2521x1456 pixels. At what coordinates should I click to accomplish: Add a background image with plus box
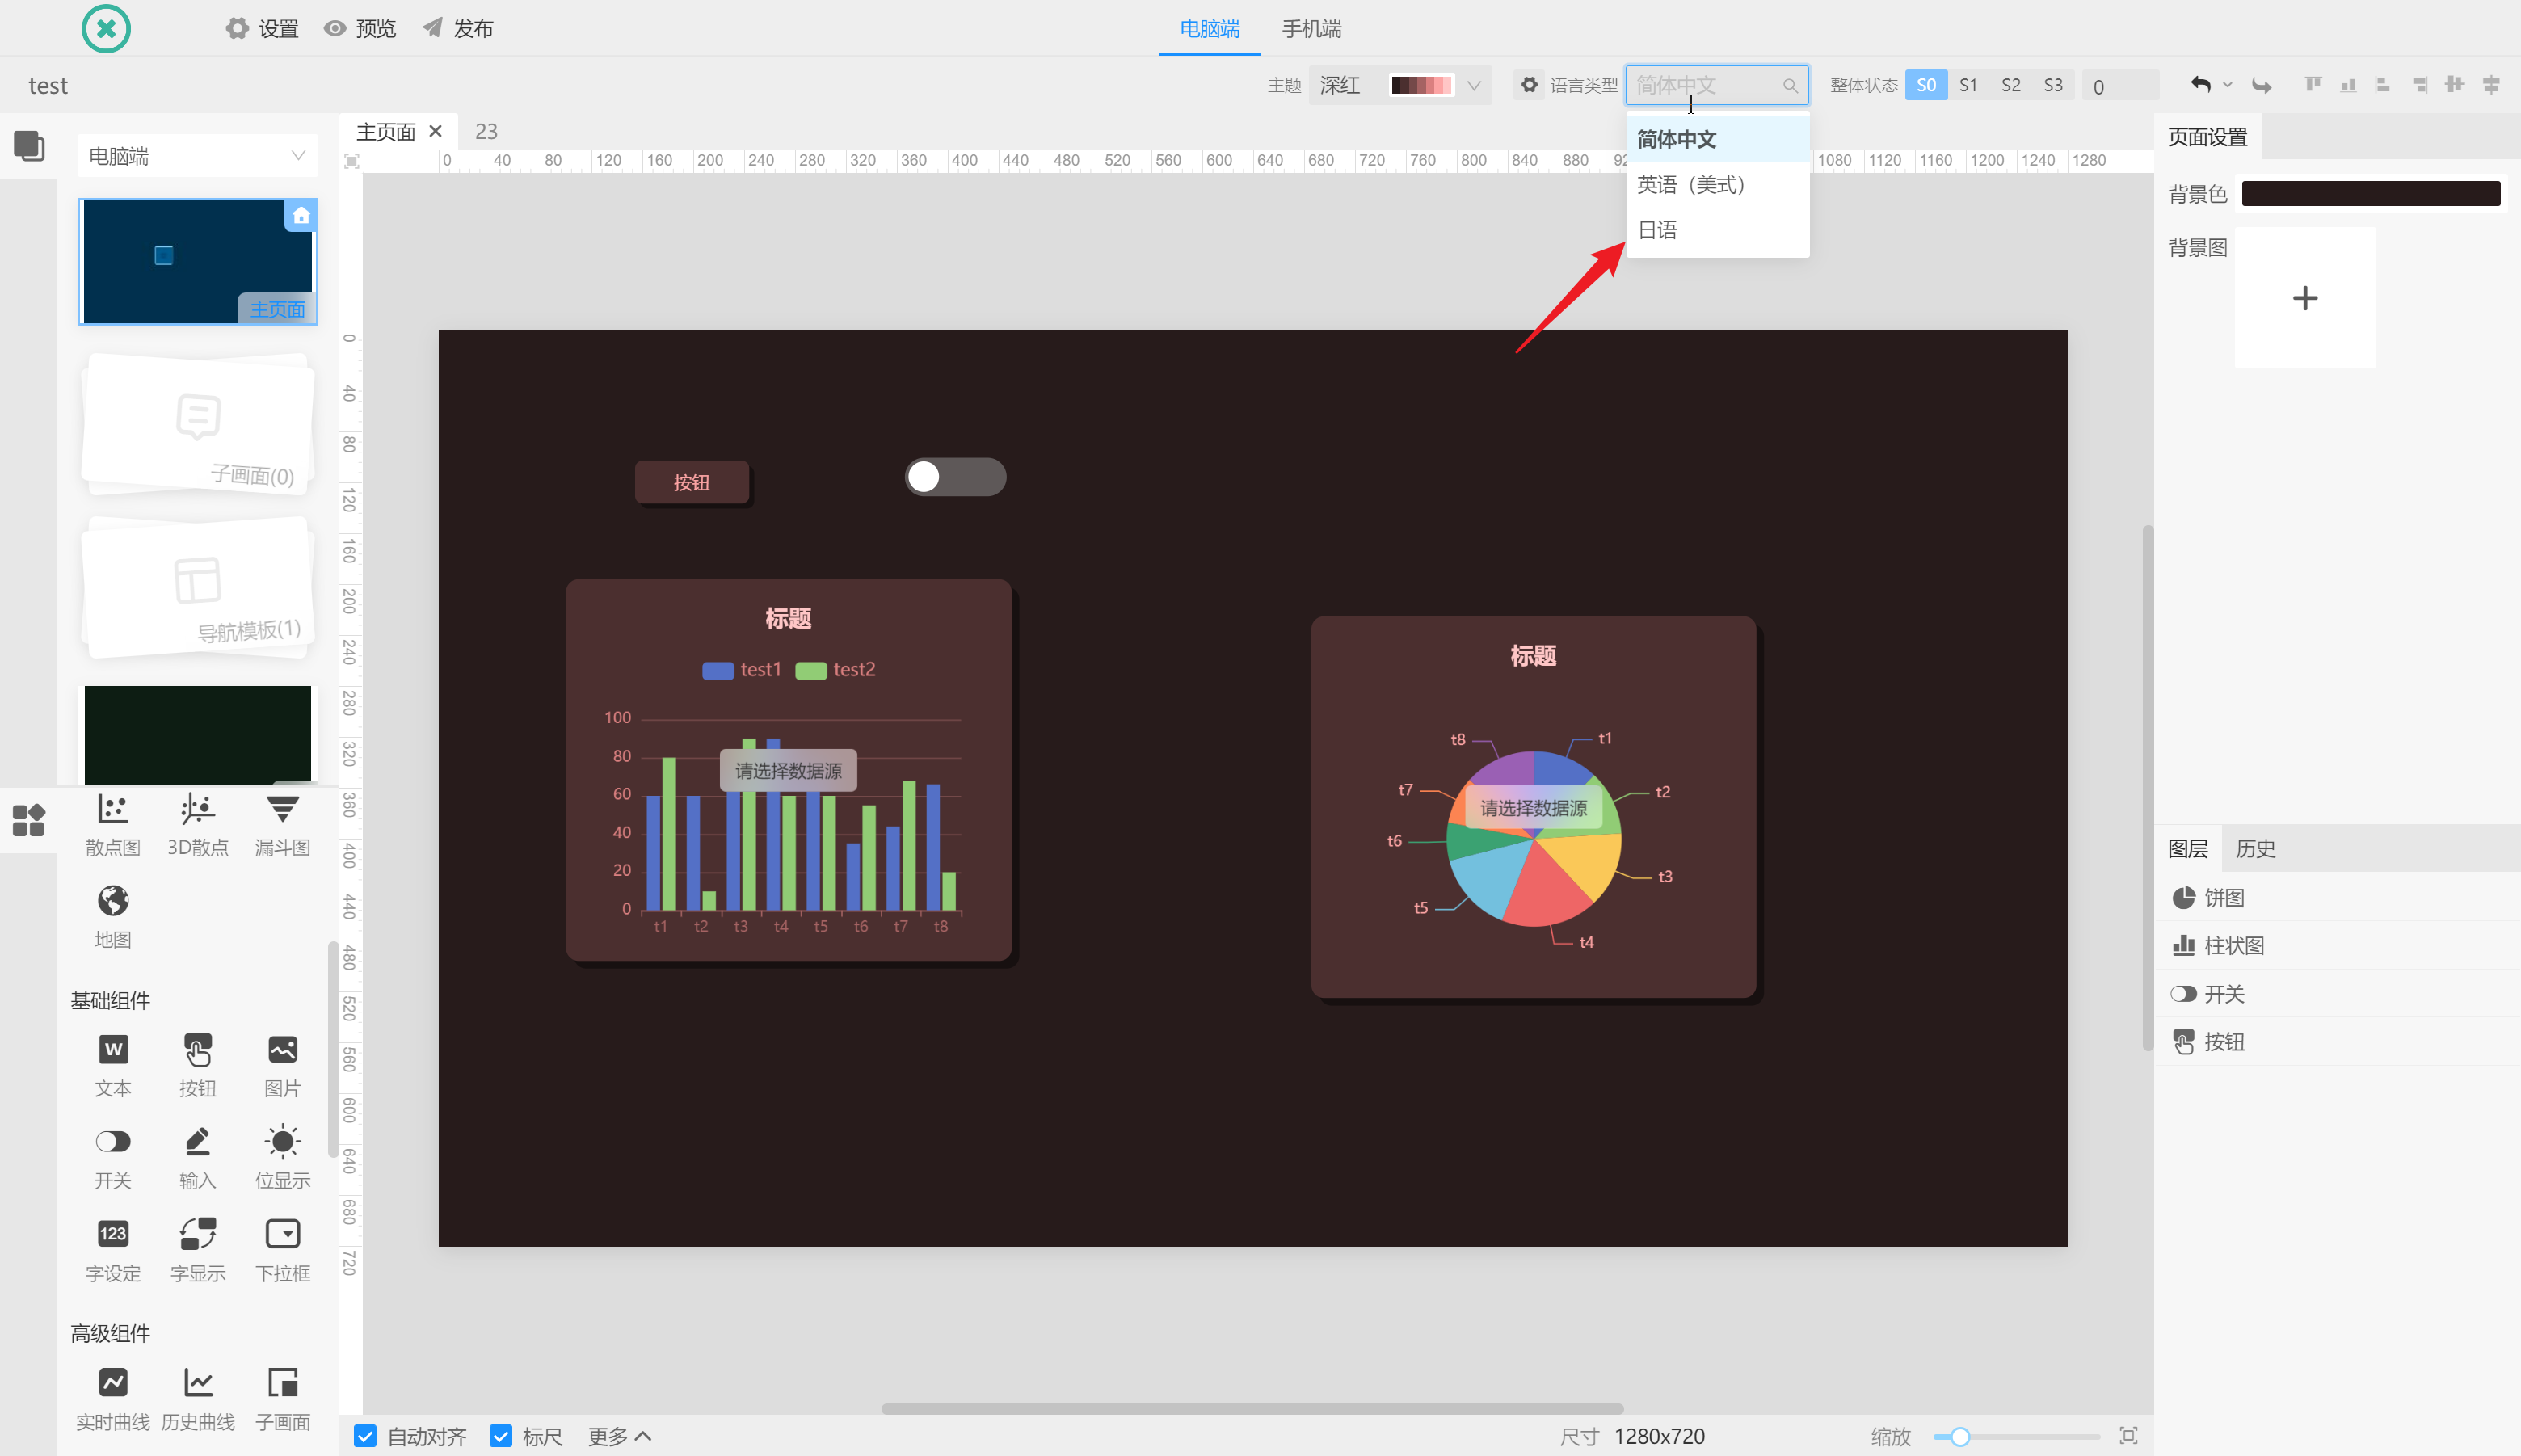pos(2304,297)
